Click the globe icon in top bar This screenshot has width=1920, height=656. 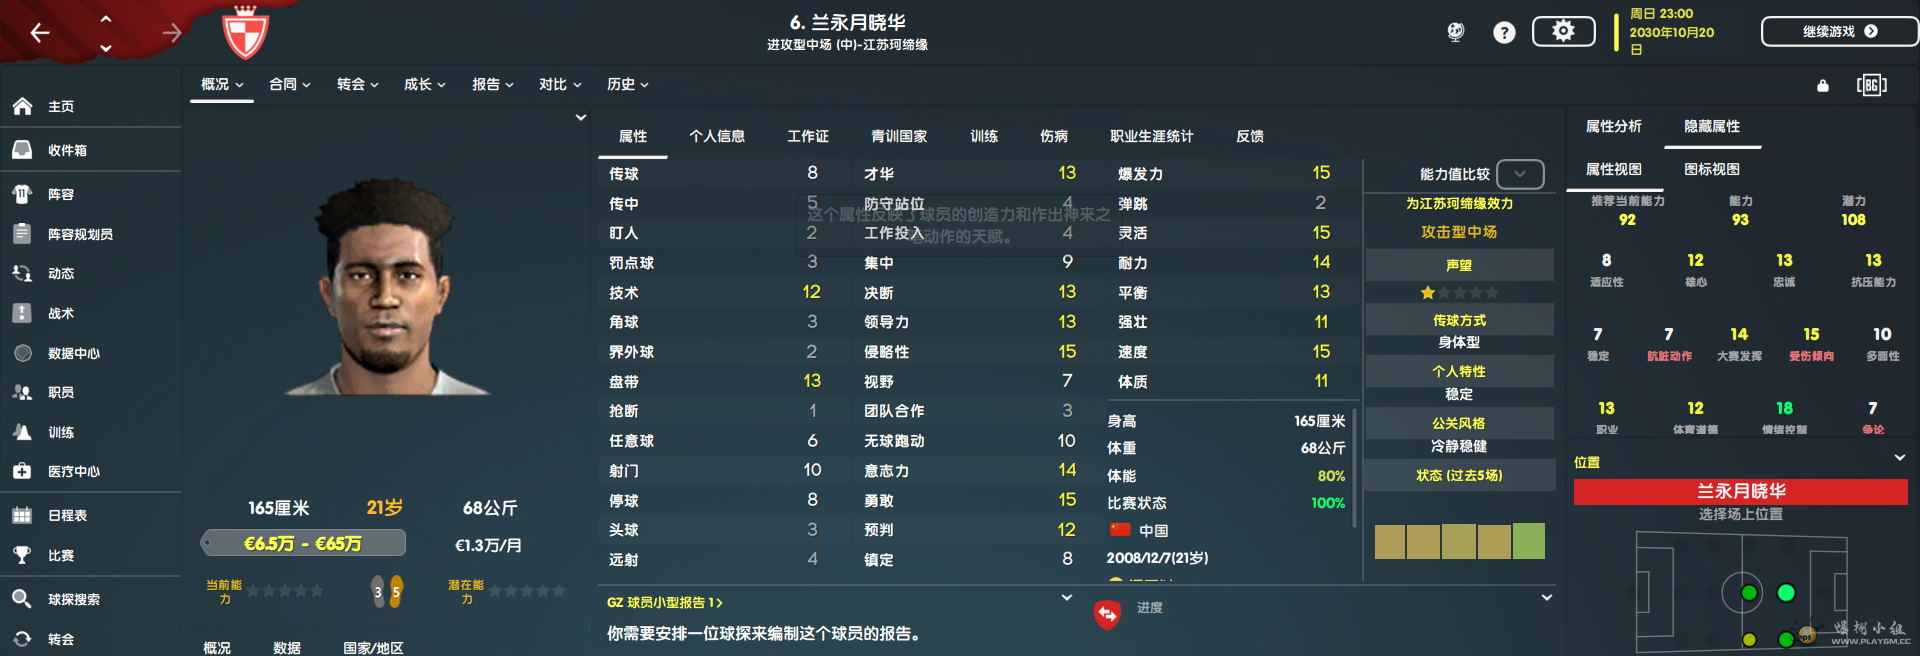(1456, 32)
